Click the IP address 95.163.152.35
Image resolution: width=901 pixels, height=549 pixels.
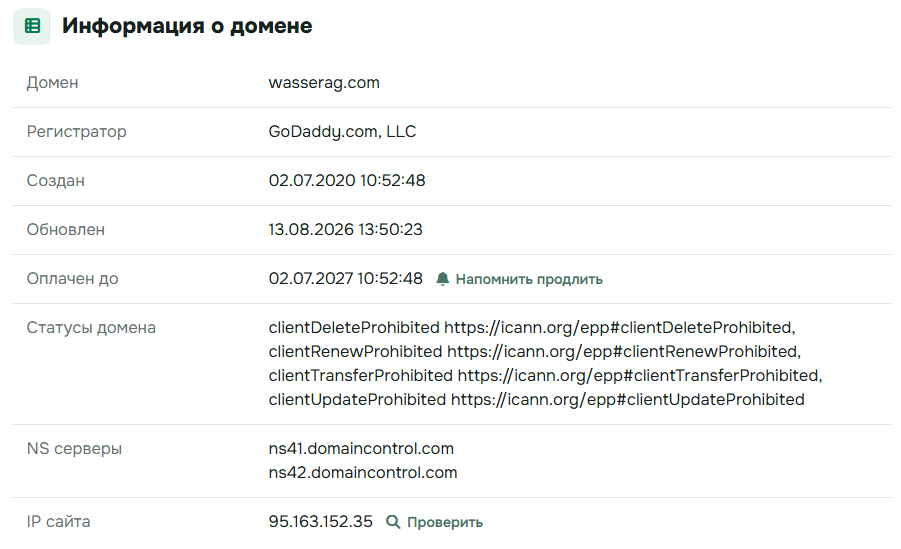click(321, 521)
